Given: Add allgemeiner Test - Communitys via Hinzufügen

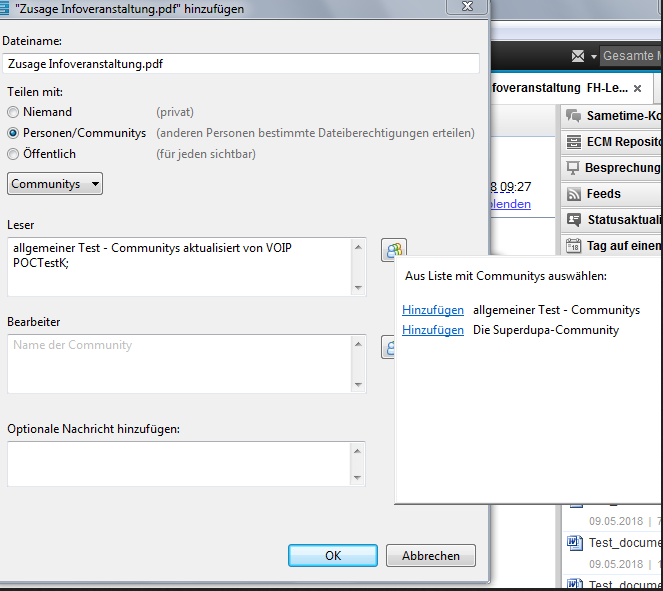Looking at the screenshot, I should [x=432, y=310].
